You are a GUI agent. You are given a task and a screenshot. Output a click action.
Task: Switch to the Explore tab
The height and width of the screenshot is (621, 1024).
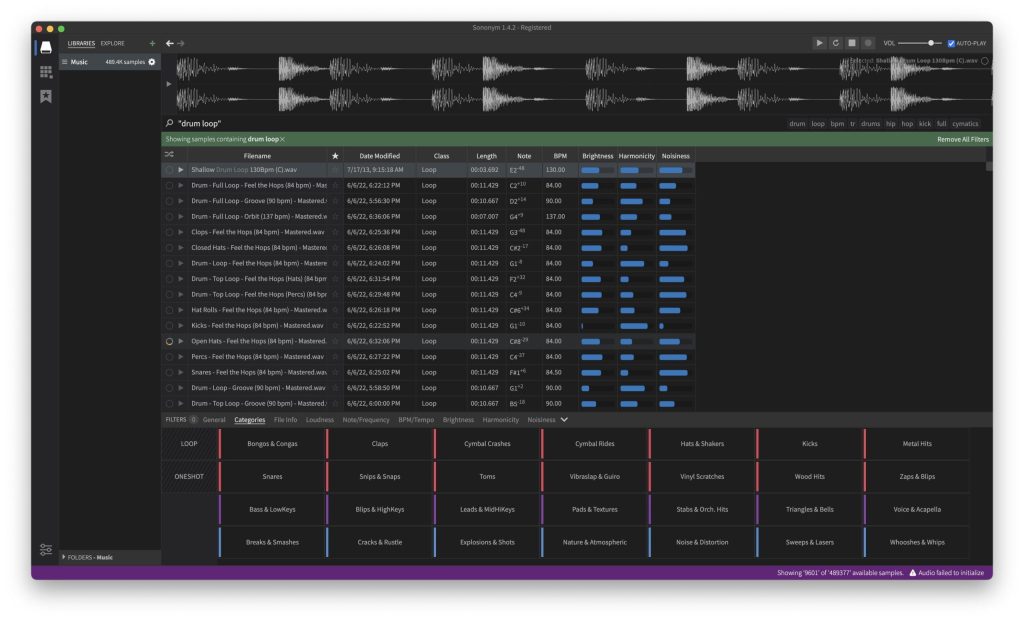pyautogui.click(x=113, y=44)
